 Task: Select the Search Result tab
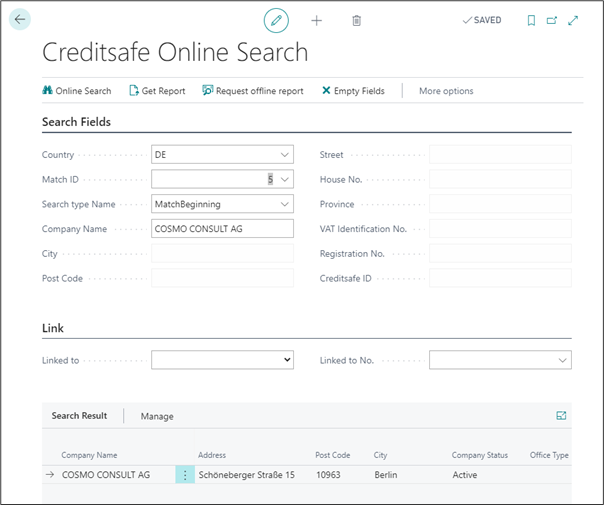[x=79, y=416]
